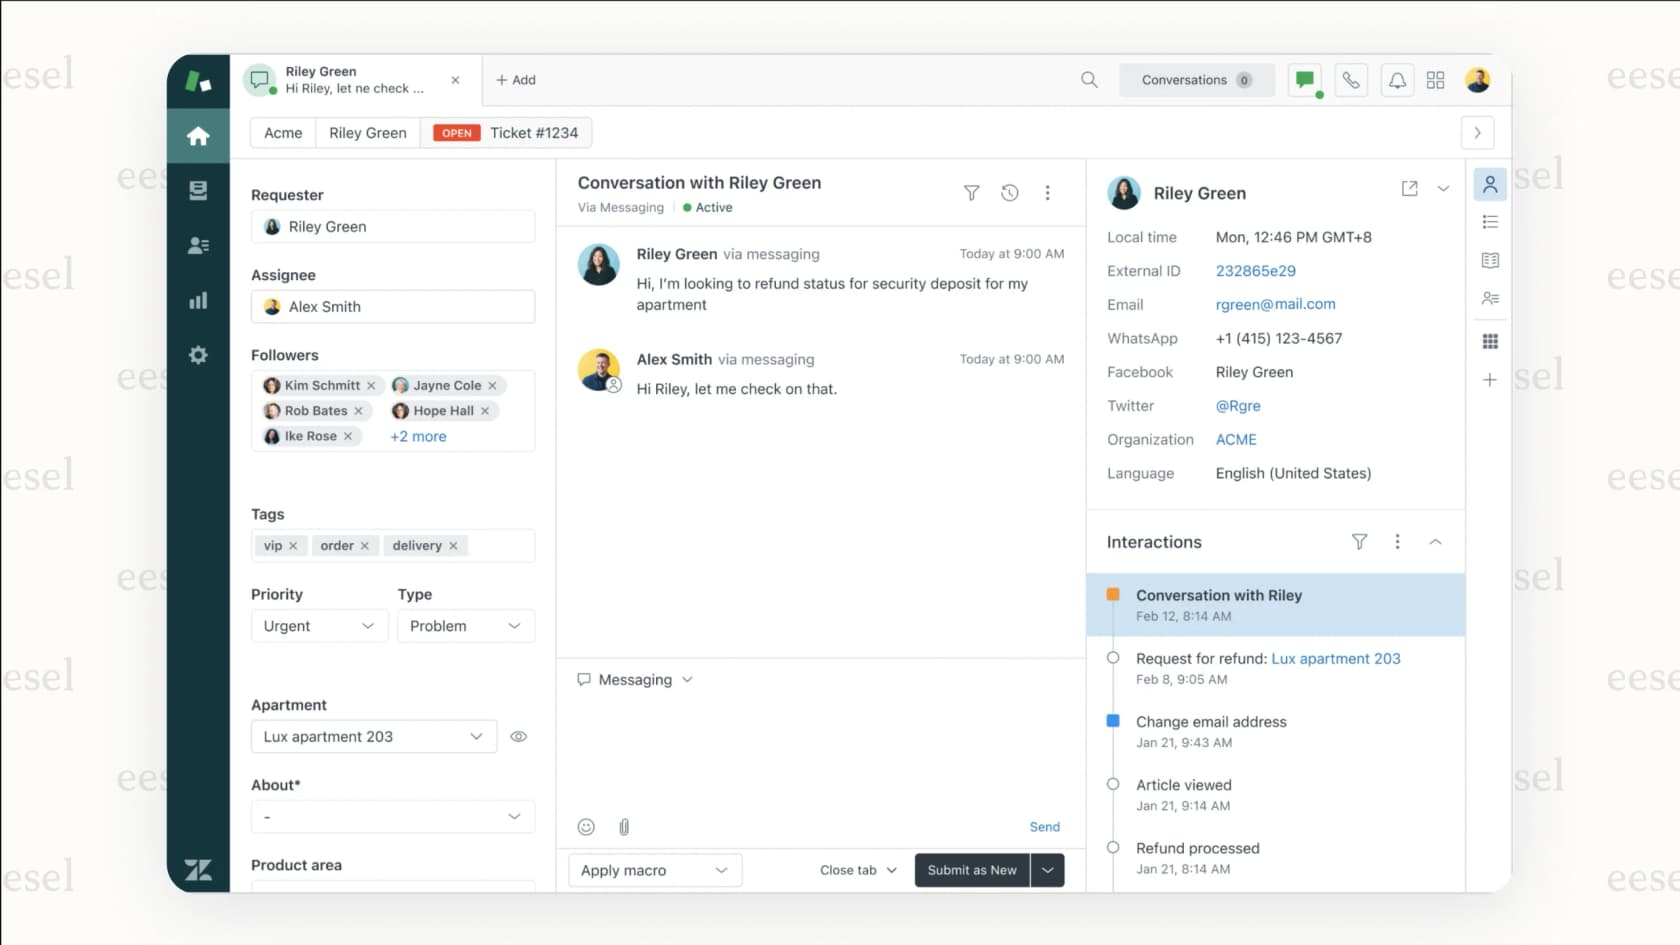Toggle Apartment field visibility eye icon
The image size is (1680, 945).
(518, 737)
